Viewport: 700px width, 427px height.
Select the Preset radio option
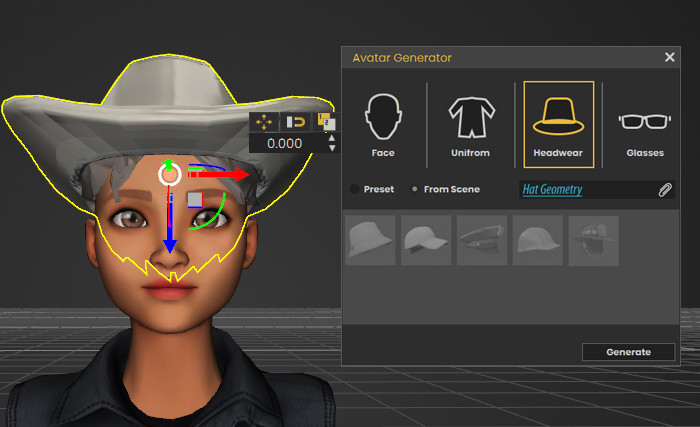355,189
